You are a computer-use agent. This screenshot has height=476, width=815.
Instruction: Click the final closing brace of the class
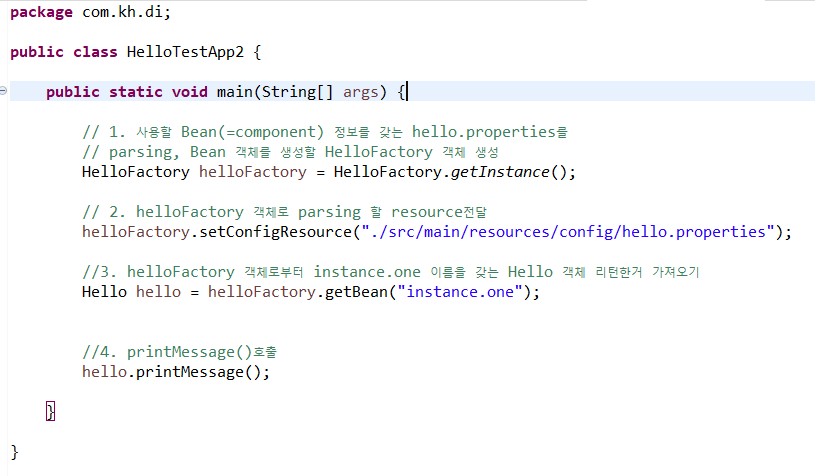(x=15, y=452)
